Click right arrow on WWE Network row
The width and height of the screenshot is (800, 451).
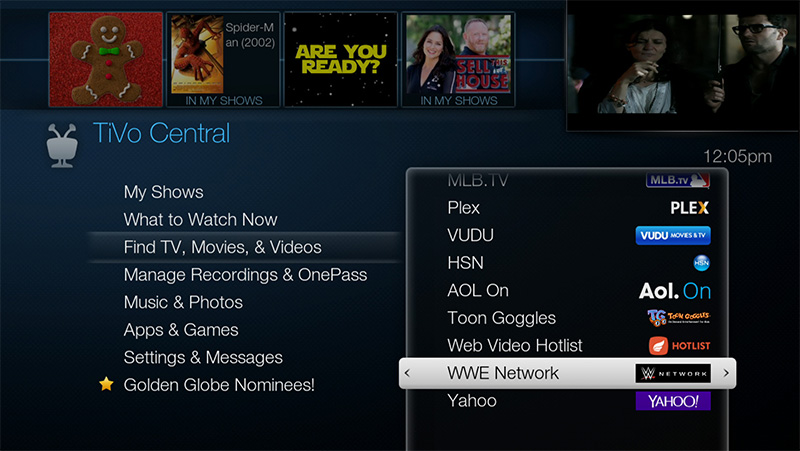726,373
